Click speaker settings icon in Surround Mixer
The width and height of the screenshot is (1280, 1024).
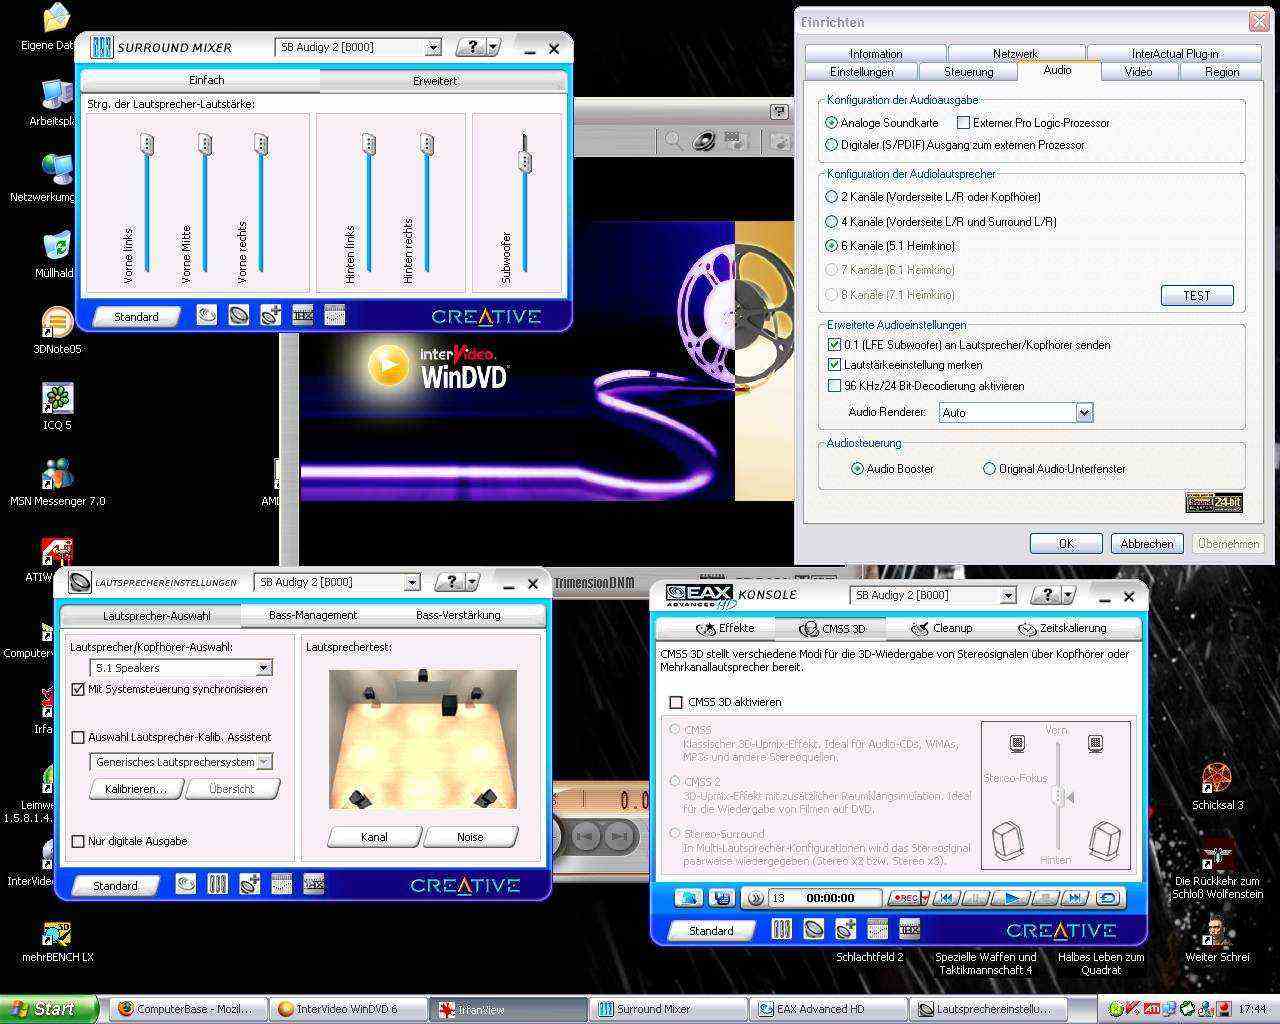tap(238, 316)
